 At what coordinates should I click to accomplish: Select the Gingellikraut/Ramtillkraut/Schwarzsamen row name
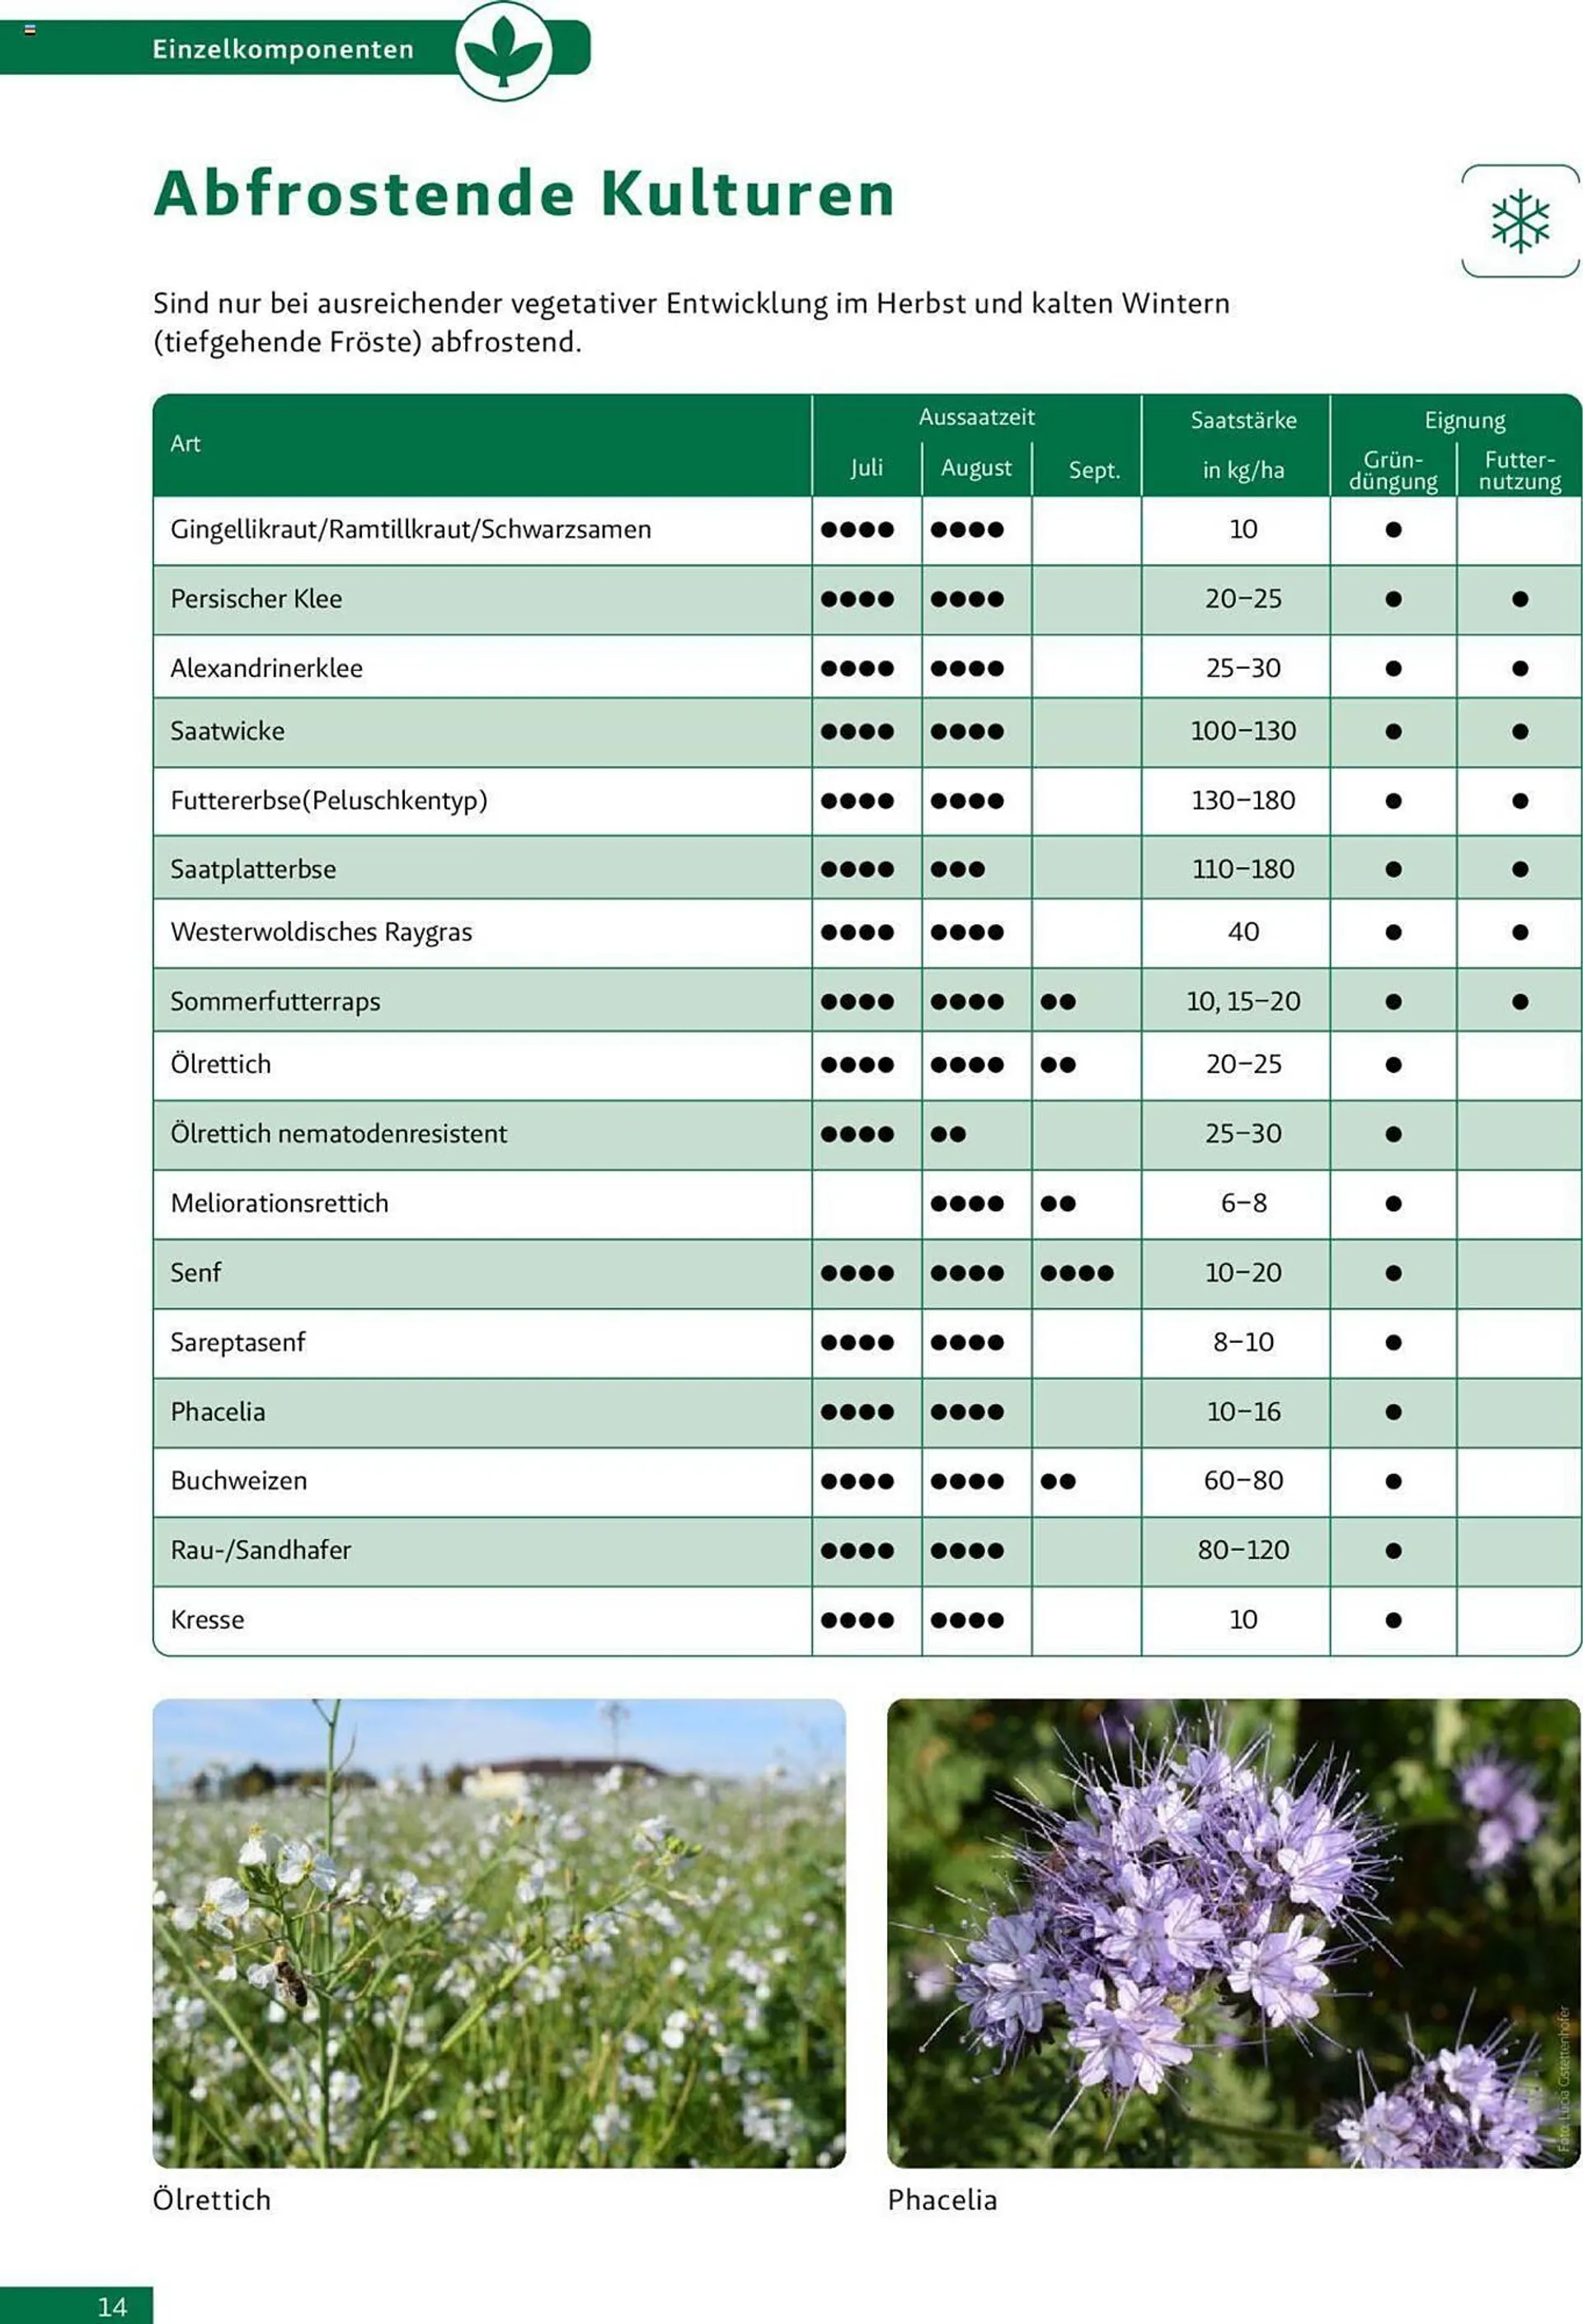coord(410,529)
